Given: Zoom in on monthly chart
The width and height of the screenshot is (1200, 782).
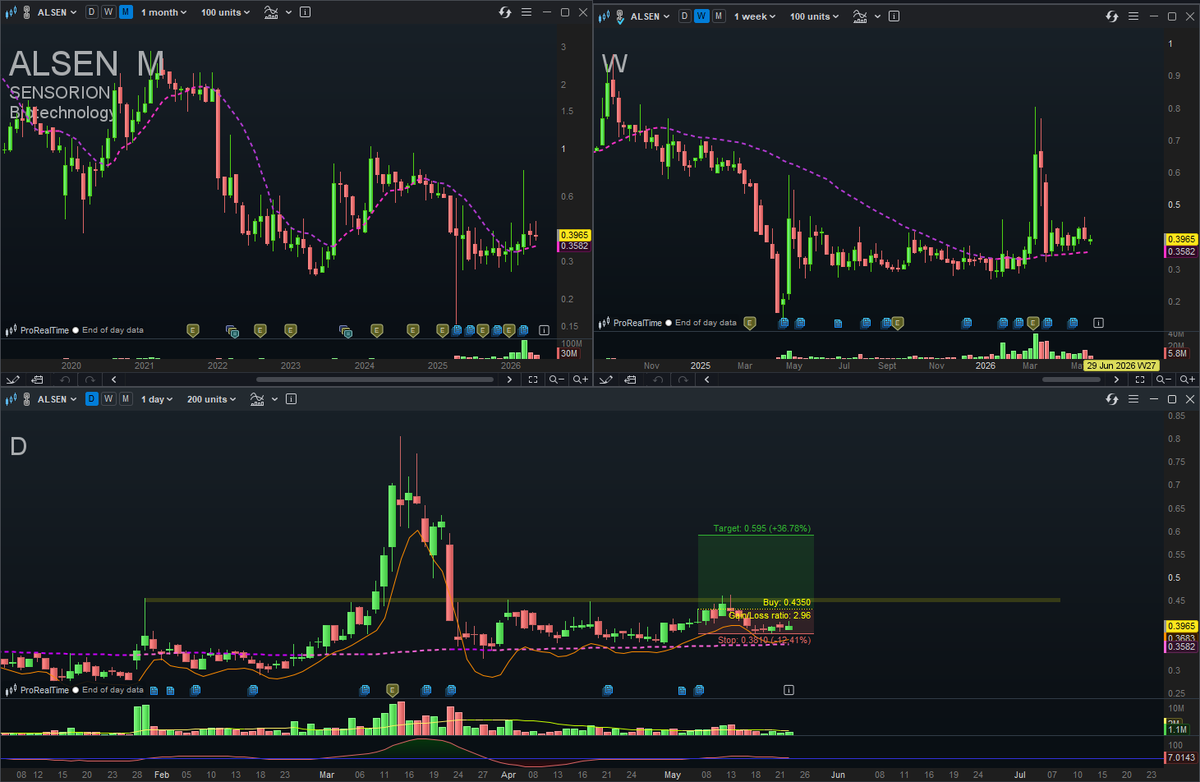Looking at the screenshot, I should pos(580,379).
